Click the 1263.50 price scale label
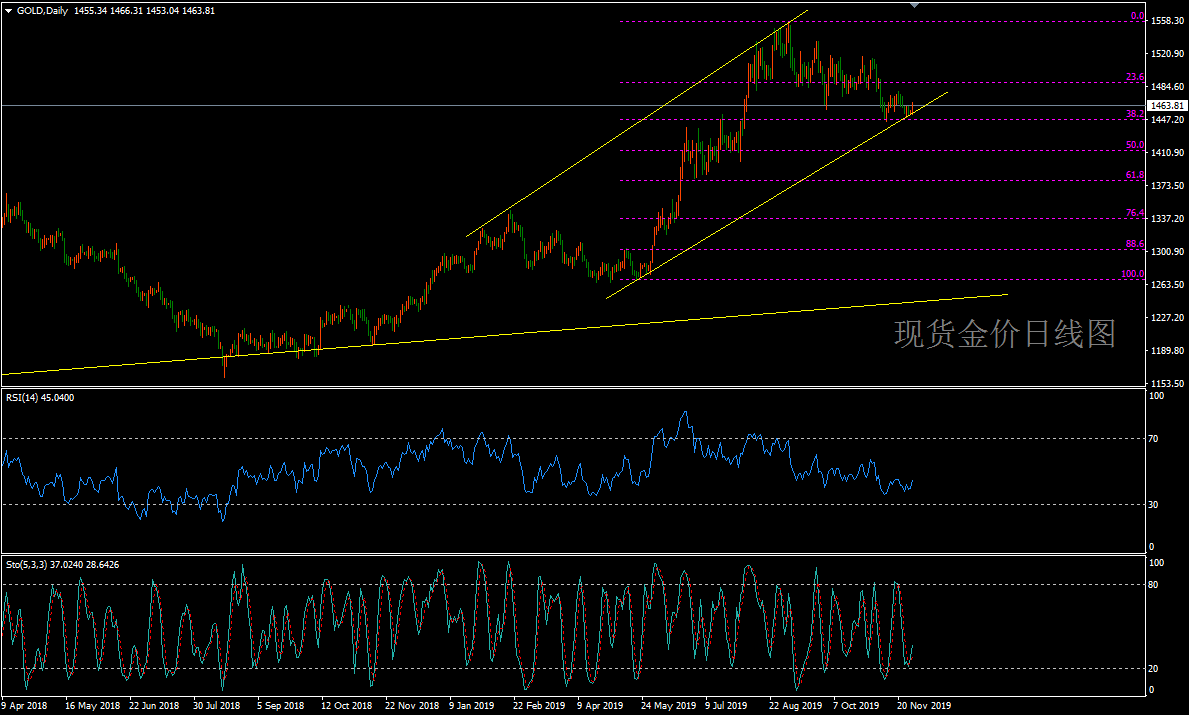 click(1167, 285)
